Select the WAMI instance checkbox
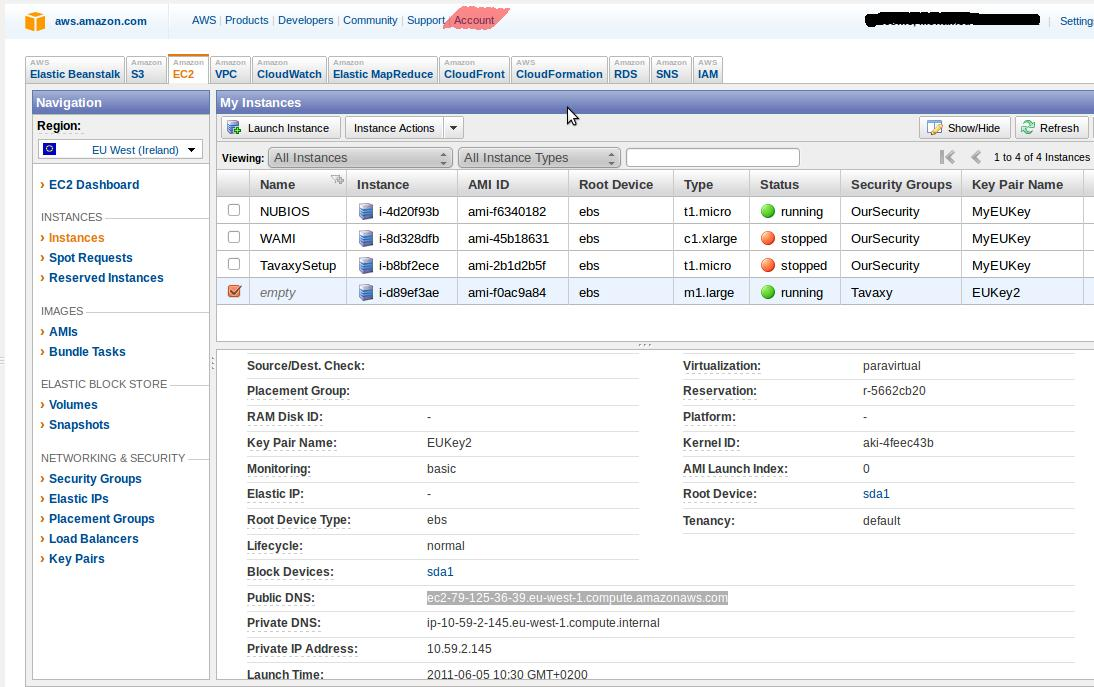The image size is (1094, 687). [234, 237]
